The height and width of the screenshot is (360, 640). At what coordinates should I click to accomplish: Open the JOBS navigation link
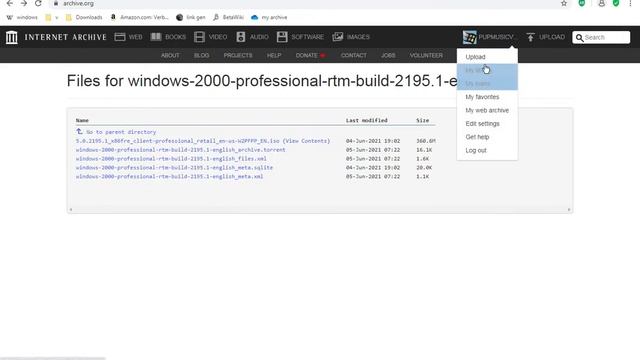(388, 56)
